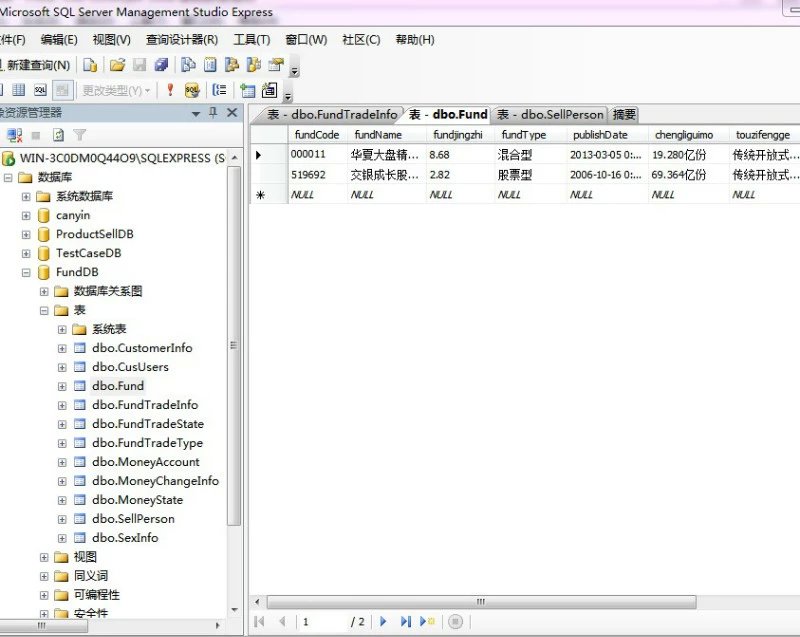Viewport: 800px width, 637px height.
Task: Click the Stop icon in Object Explorer
Action: [x=36, y=135]
